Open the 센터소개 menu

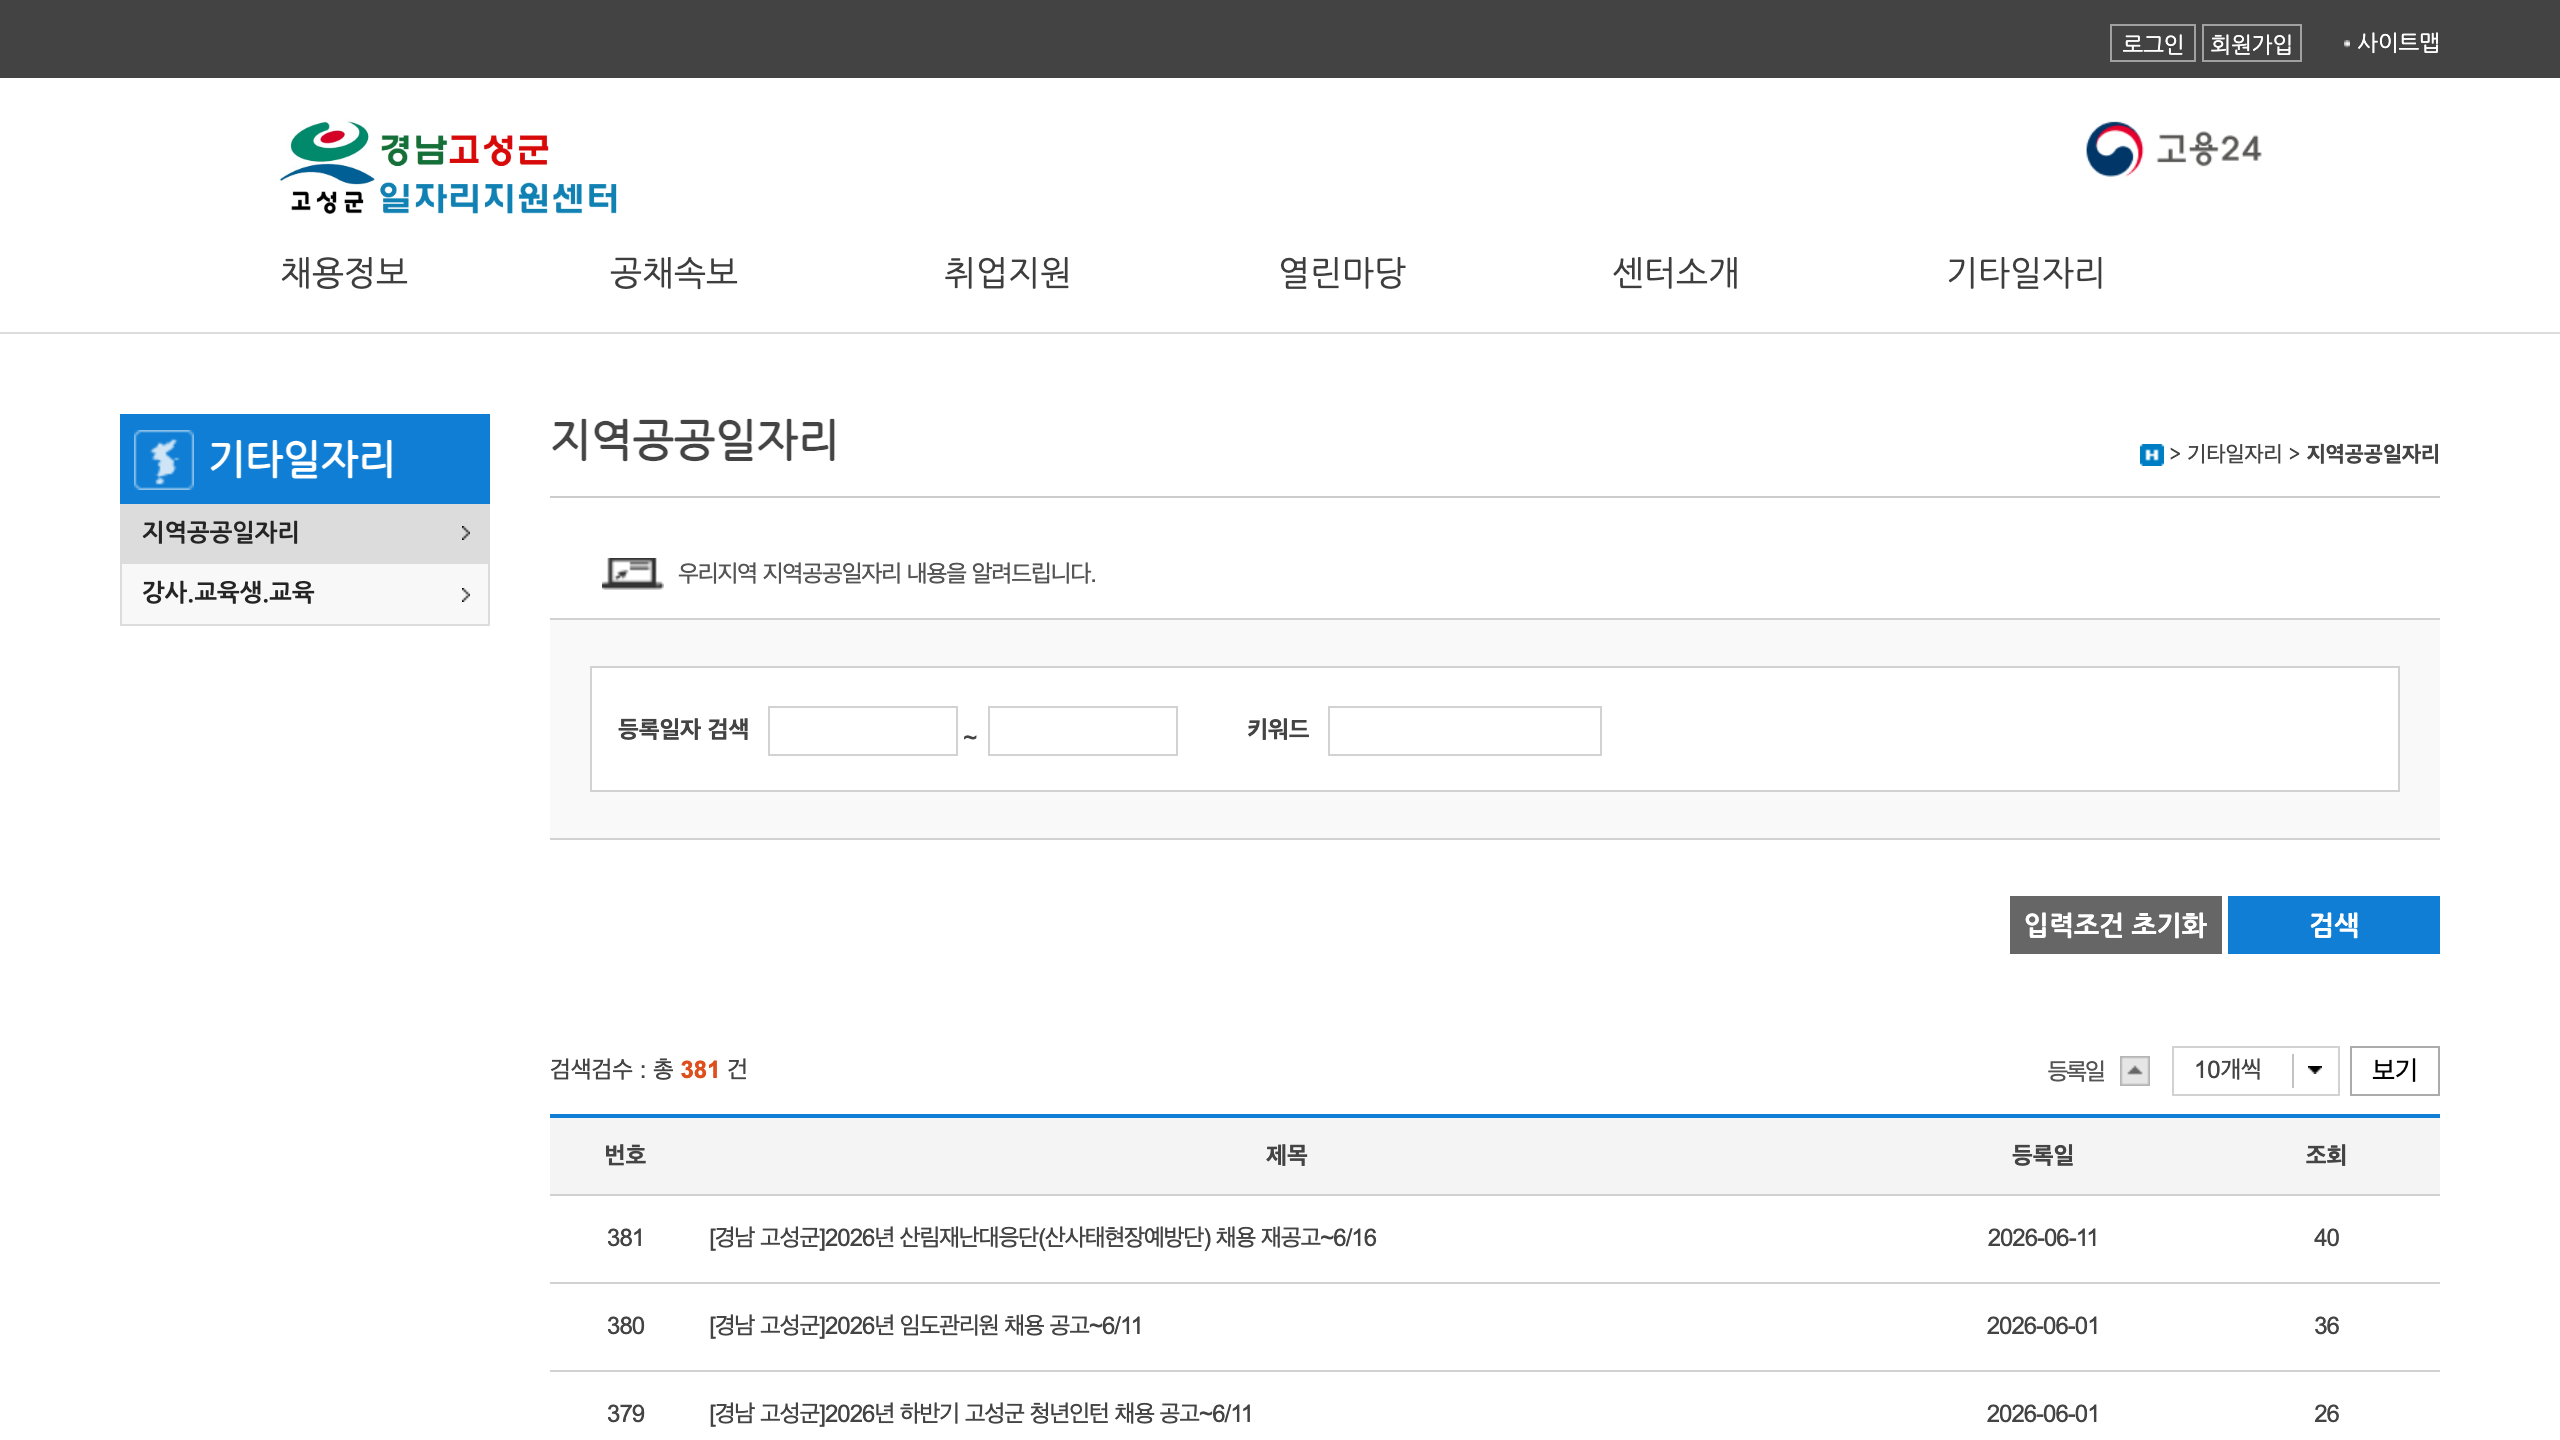(x=1676, y=272)
